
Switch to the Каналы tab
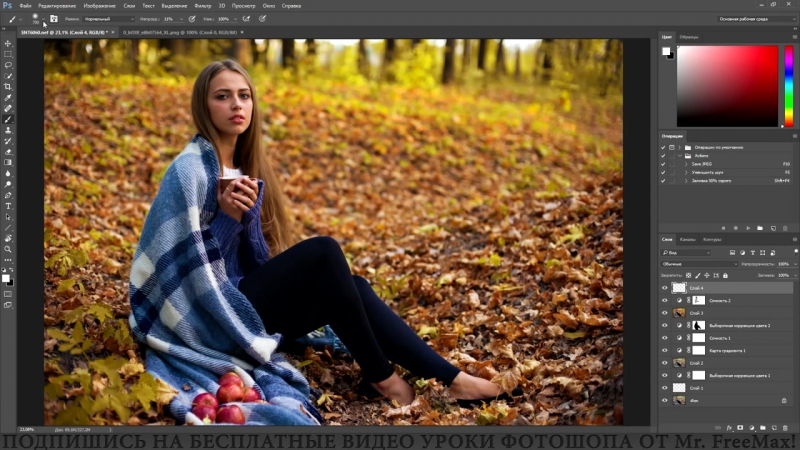point(687,239)
